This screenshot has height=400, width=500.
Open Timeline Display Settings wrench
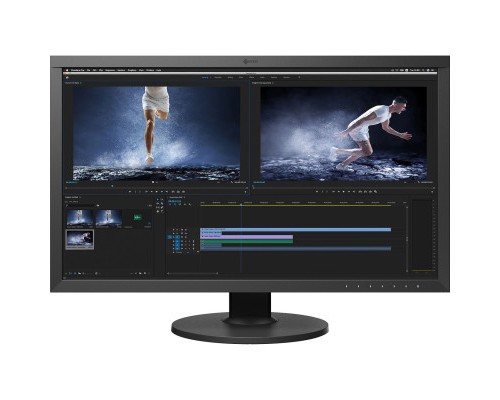[x=190, y=204]
